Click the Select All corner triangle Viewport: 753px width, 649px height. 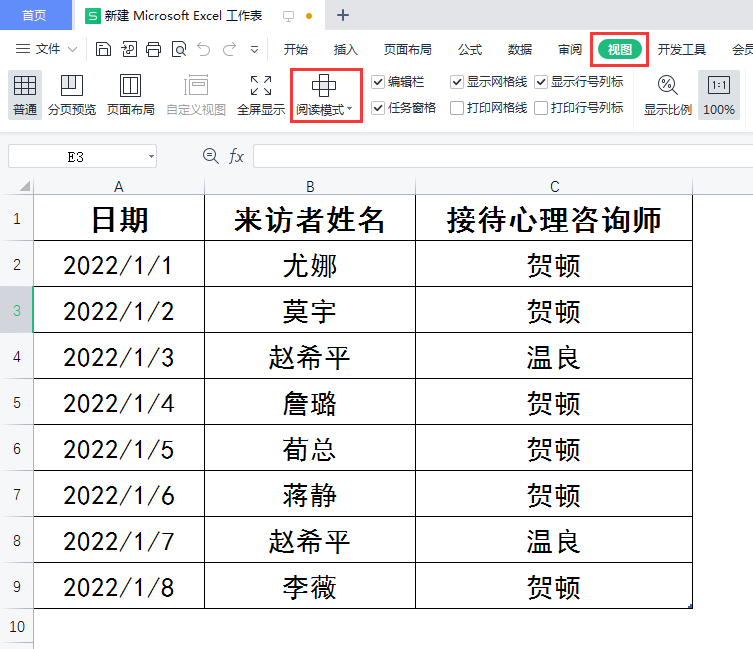pos(25,186)
